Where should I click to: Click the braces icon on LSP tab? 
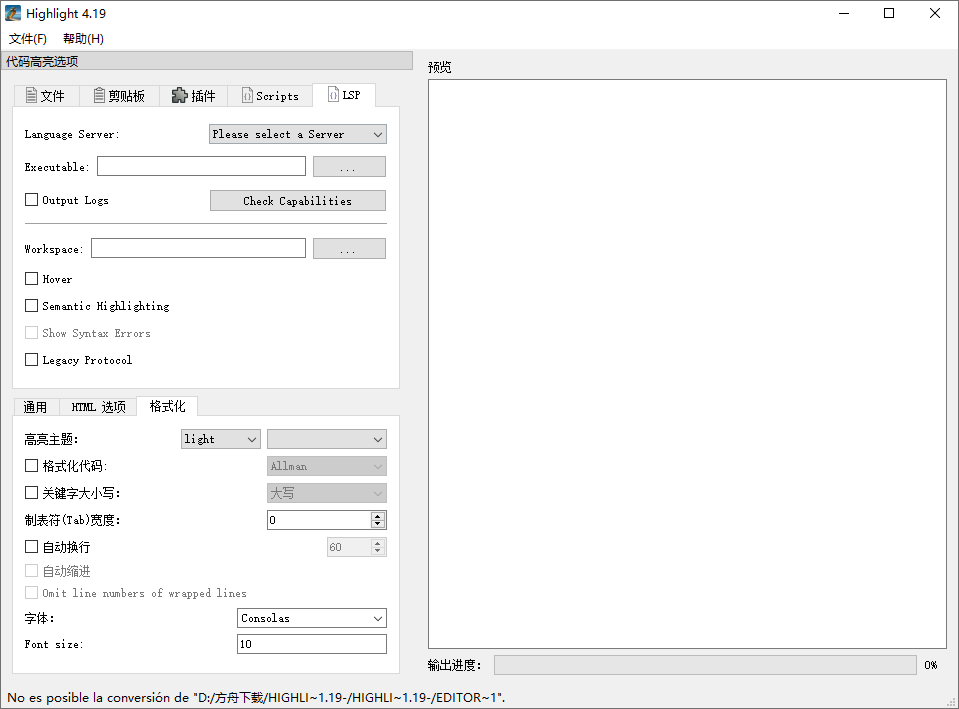click(333, 94)
